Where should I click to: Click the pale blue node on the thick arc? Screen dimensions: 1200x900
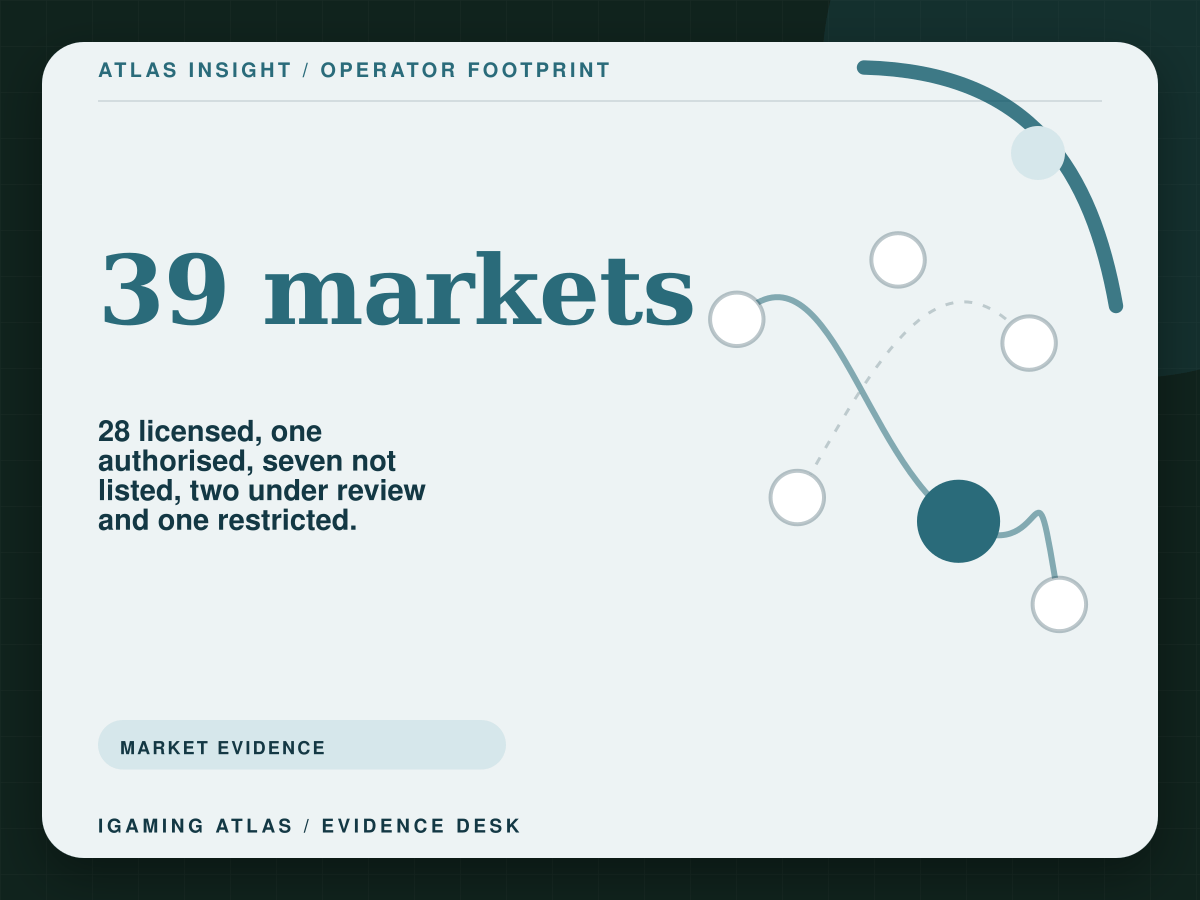coord(1038,153)
